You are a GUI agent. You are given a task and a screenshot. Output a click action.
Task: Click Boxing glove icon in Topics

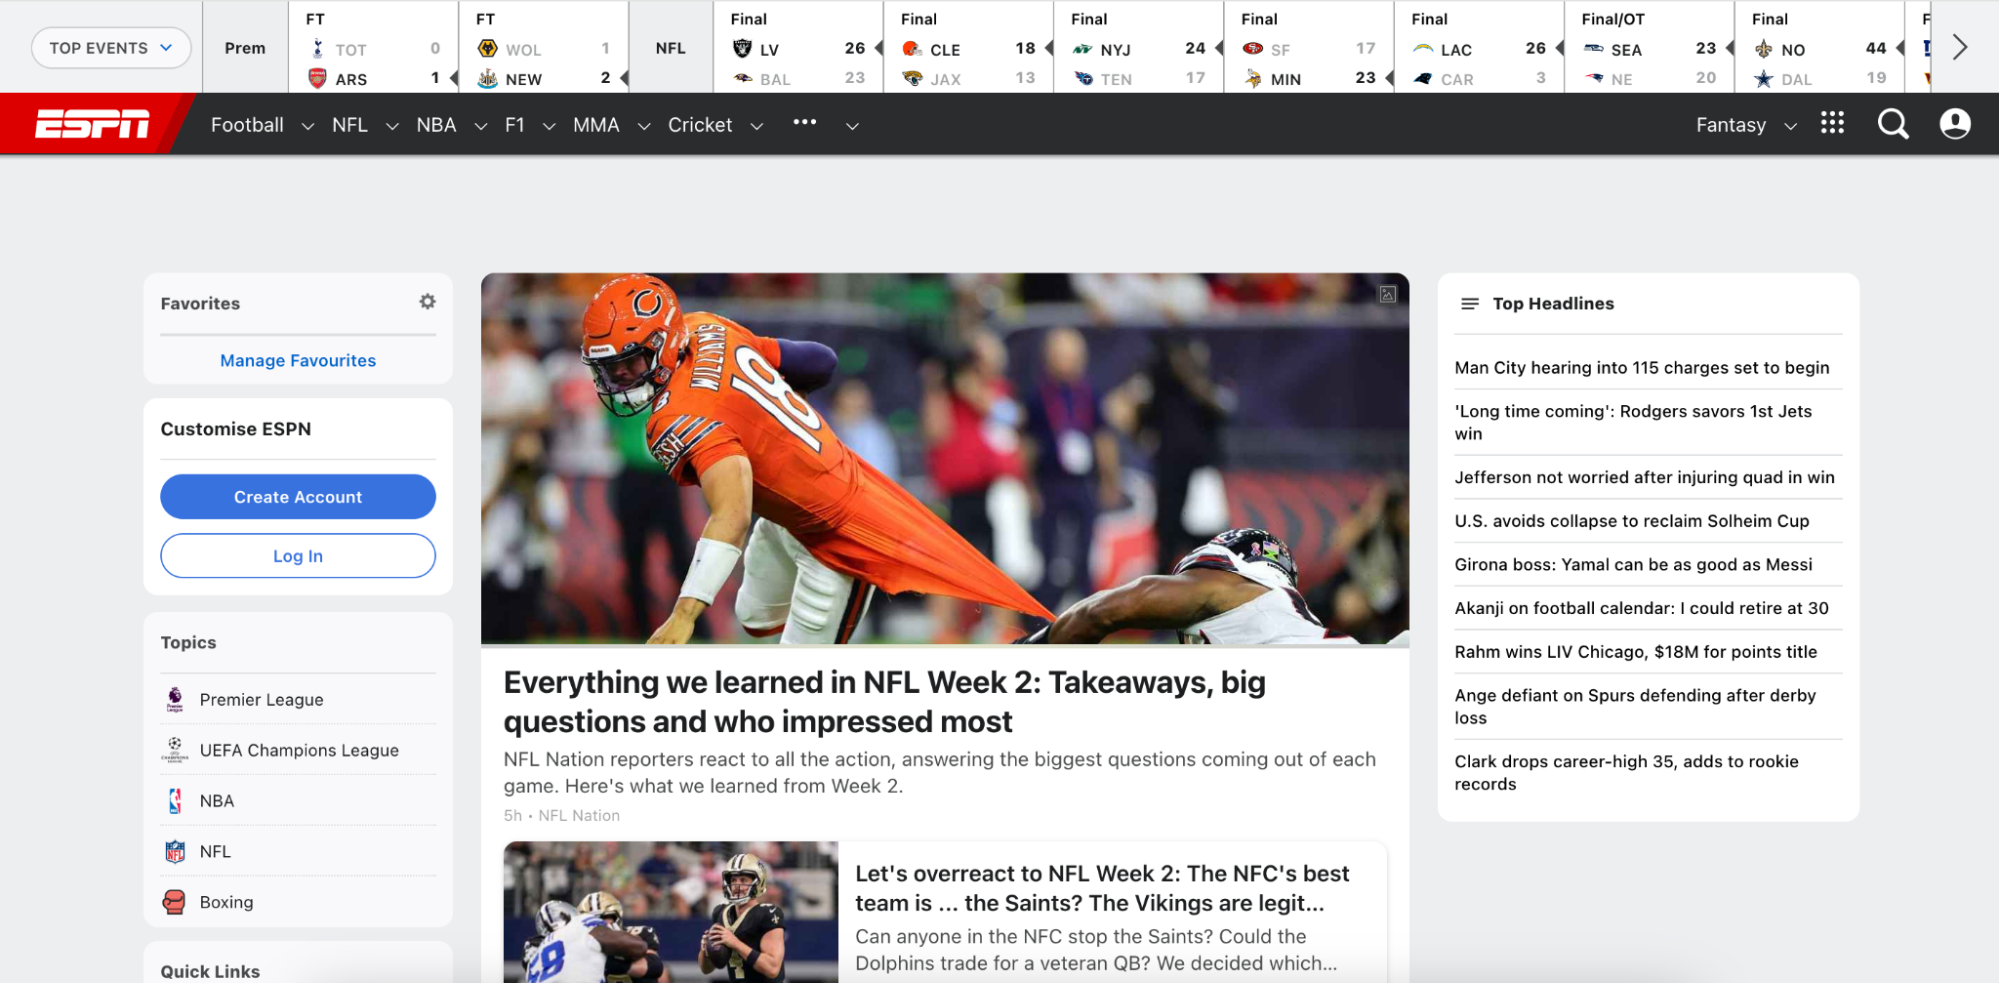(x=174, y=902)
